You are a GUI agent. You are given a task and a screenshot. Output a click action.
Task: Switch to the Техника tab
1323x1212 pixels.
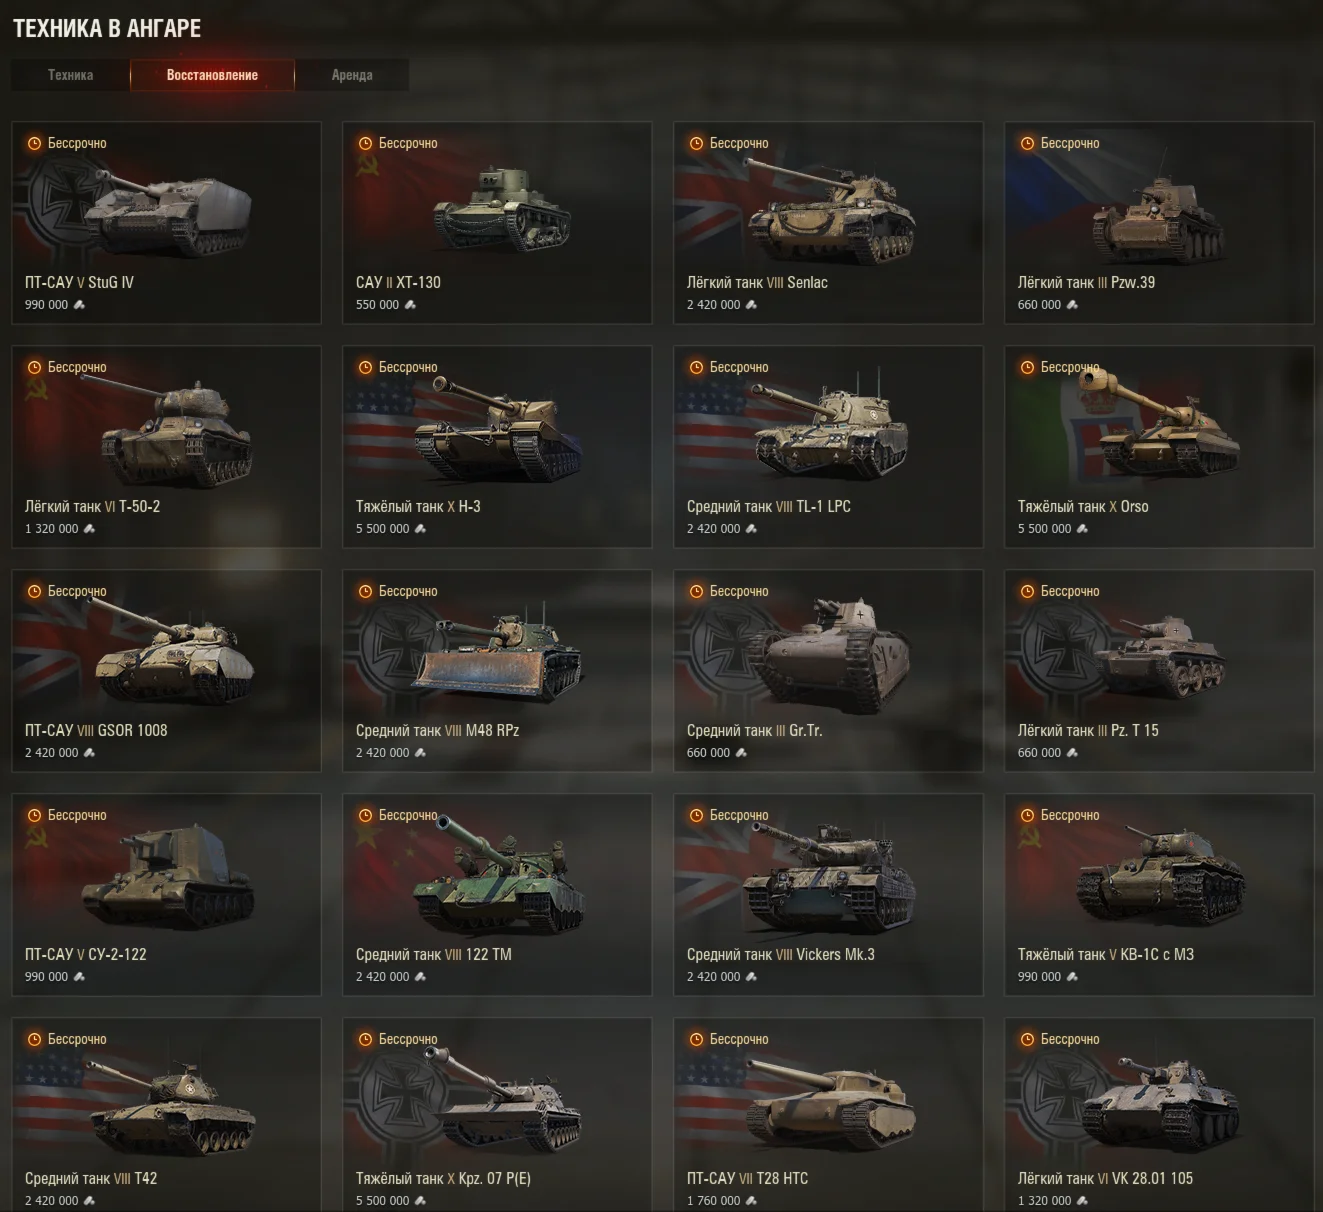point(70,75)
